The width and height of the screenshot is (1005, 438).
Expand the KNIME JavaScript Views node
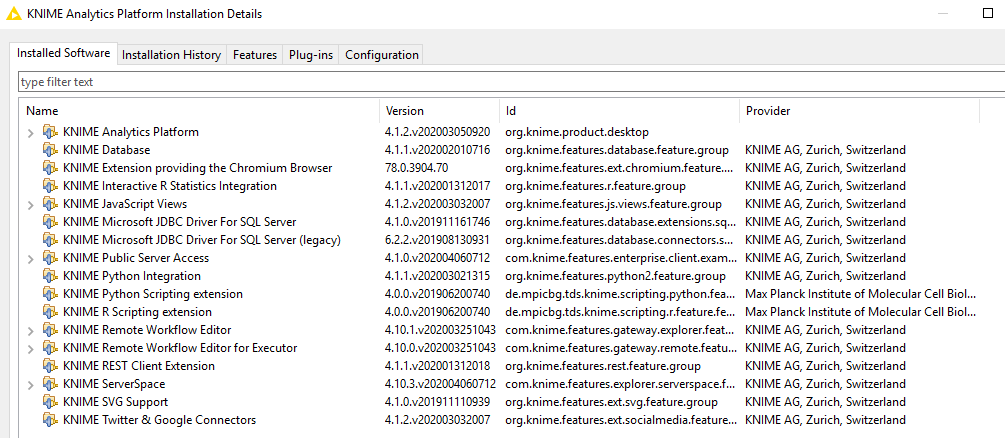(x=30, y=205)
